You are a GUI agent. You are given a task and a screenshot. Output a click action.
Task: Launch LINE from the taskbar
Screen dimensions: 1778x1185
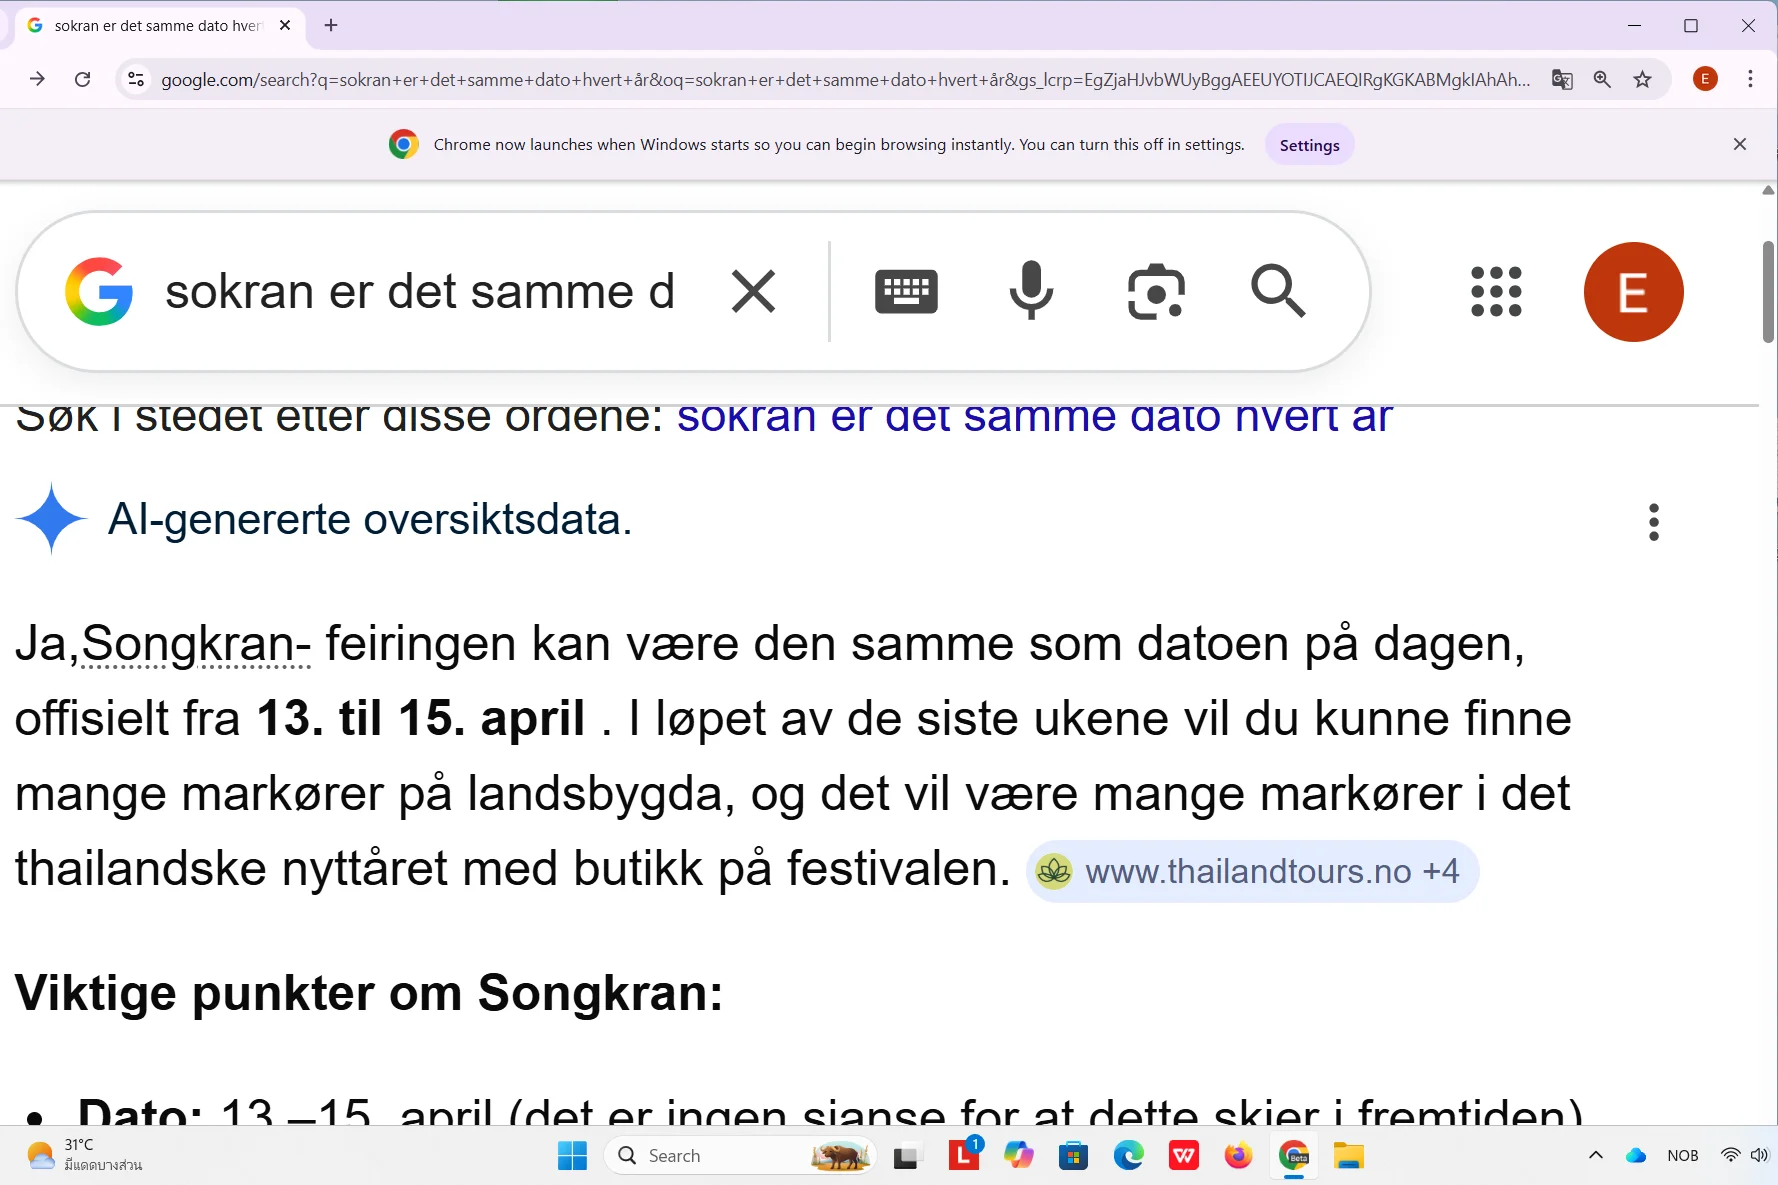tap(963, 1155)
